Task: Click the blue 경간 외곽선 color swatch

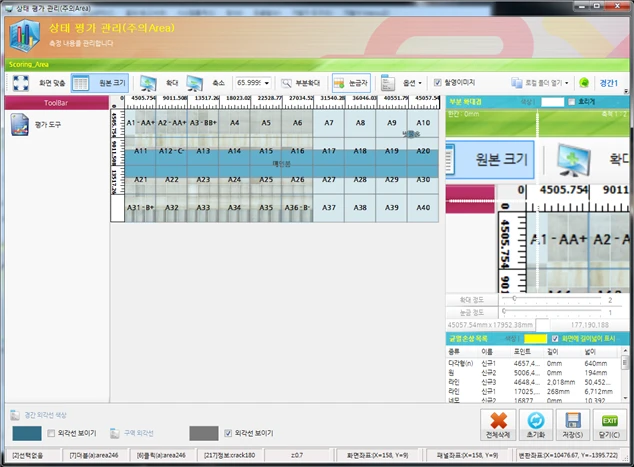Action: point(27,433)
